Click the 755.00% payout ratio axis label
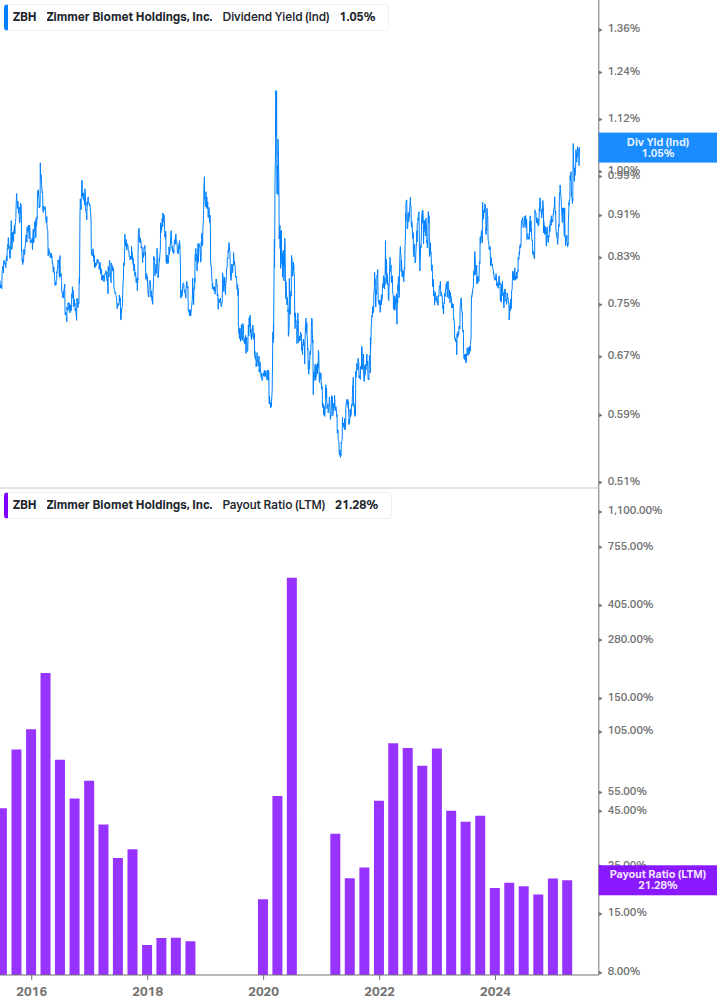 [630, 546]
